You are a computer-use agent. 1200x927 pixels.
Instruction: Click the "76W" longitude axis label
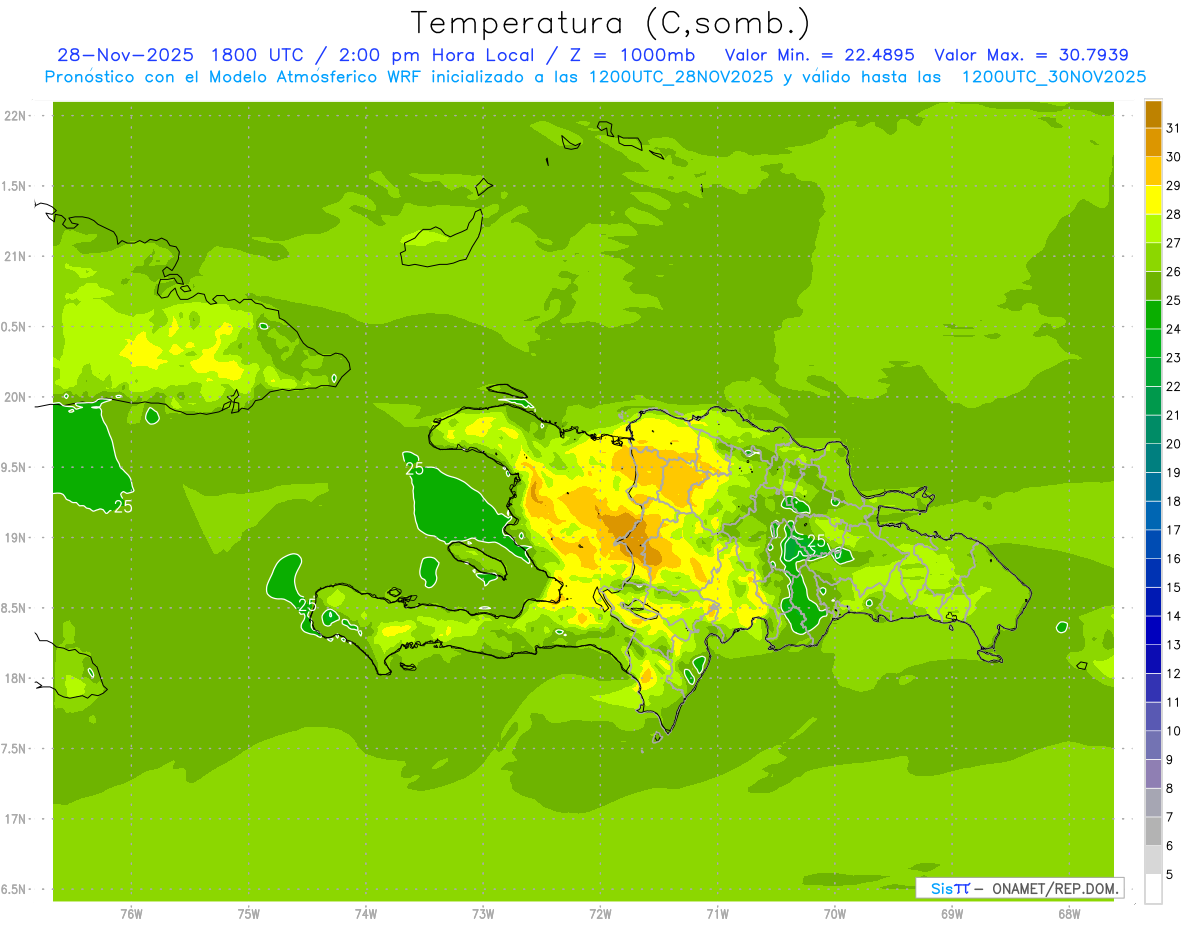(x=131, y=913)
